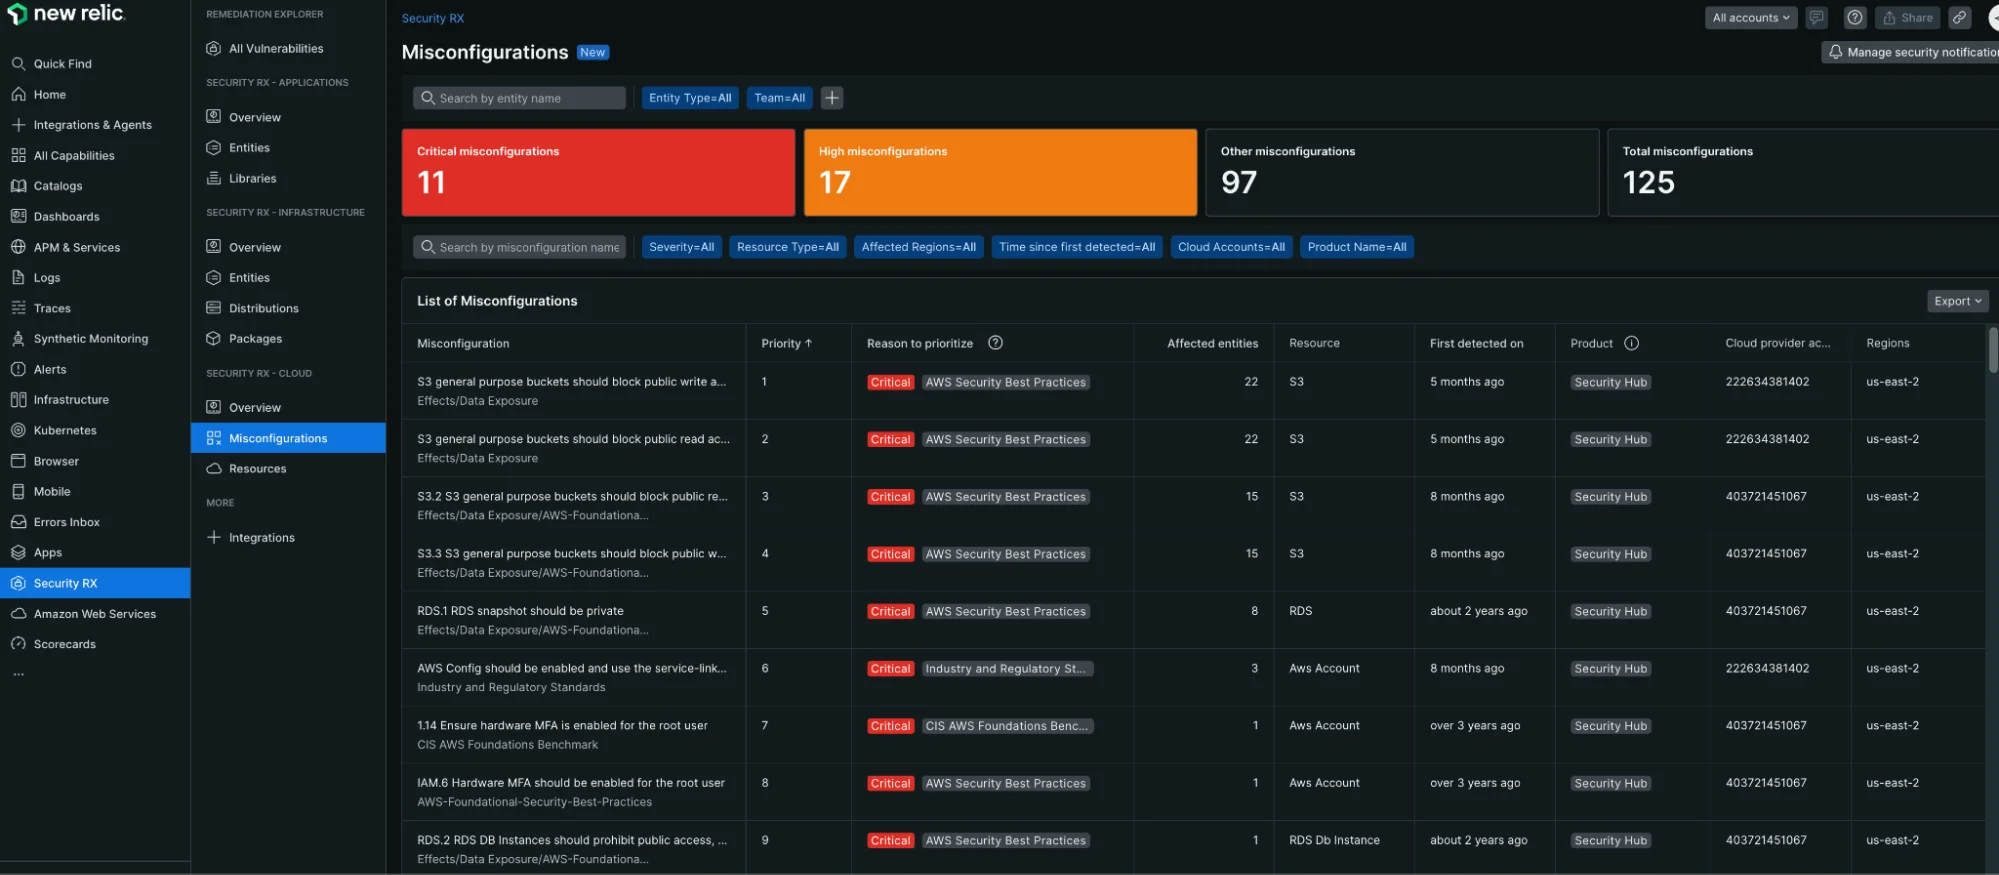Open the Export dropdown menu
Screen dimensions: 1999x875
[x=1956, y=301]
